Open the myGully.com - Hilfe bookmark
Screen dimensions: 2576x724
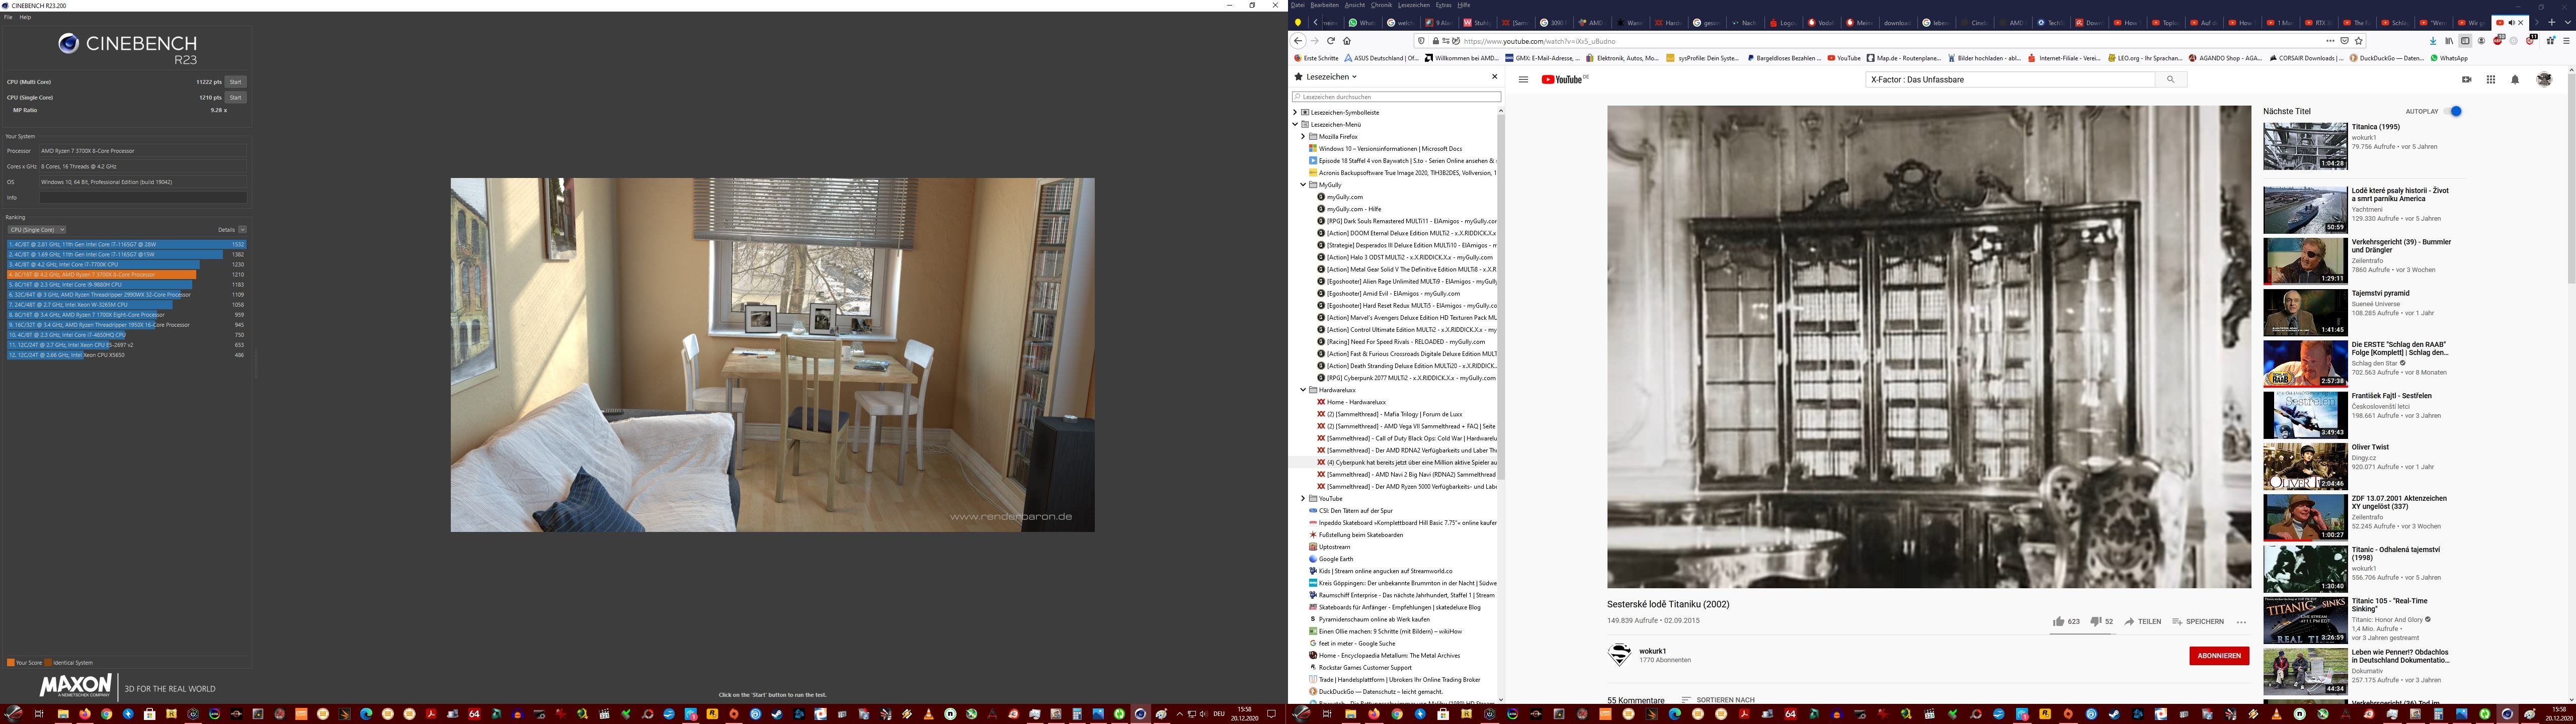click(1354, 209)
